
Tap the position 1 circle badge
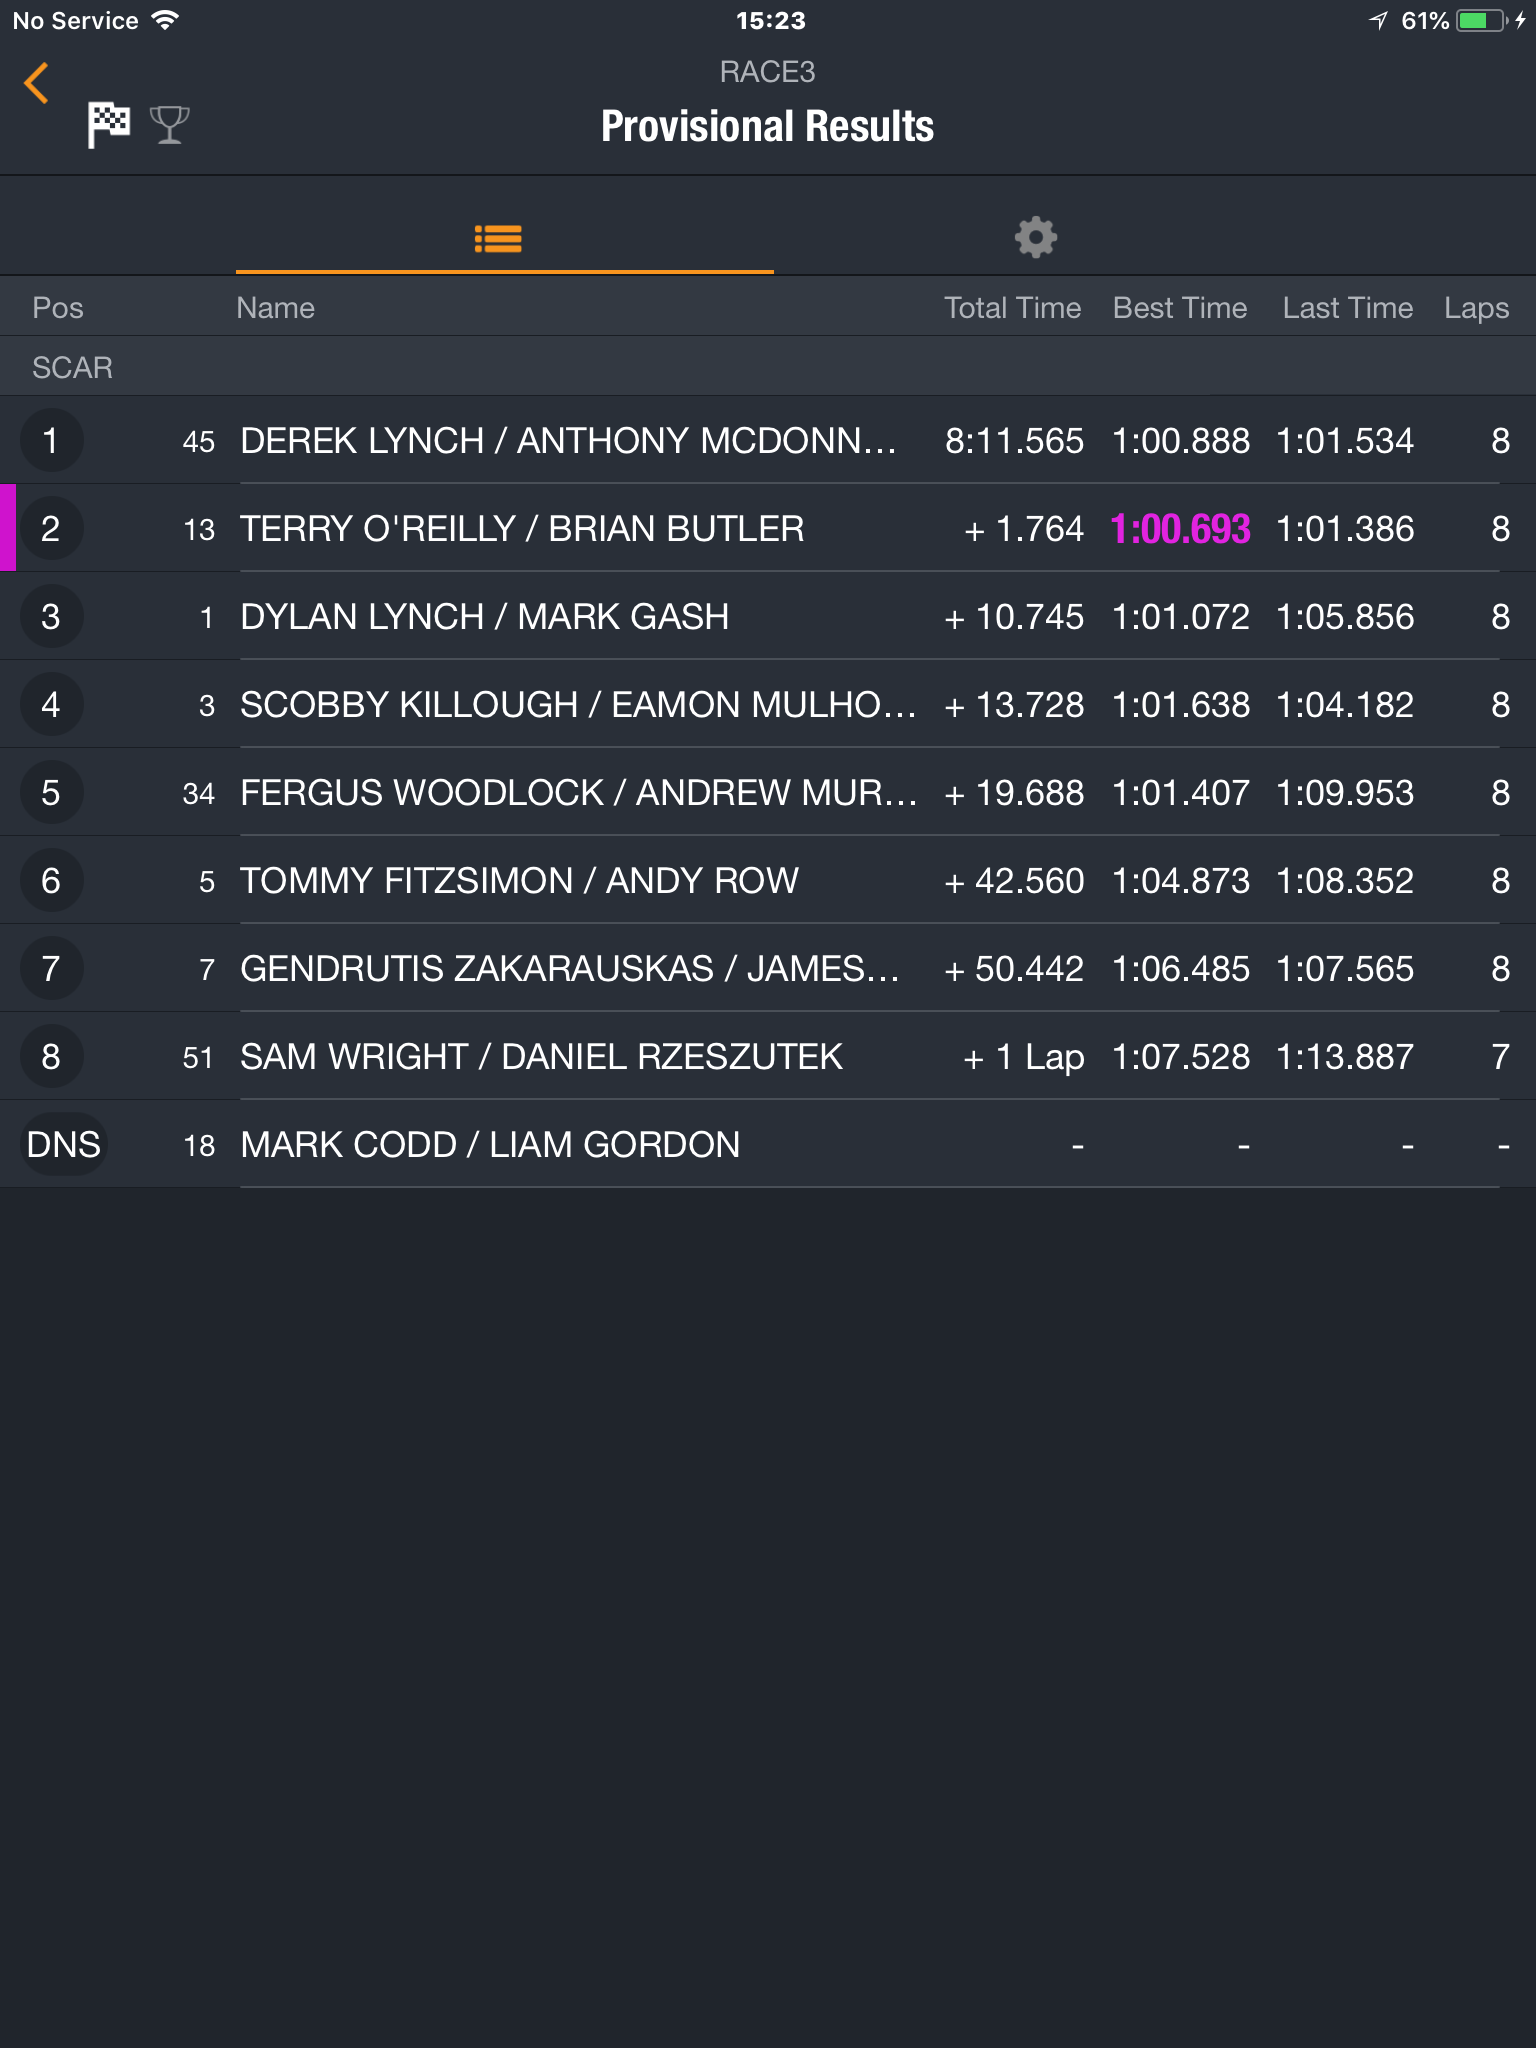(51, 441)
